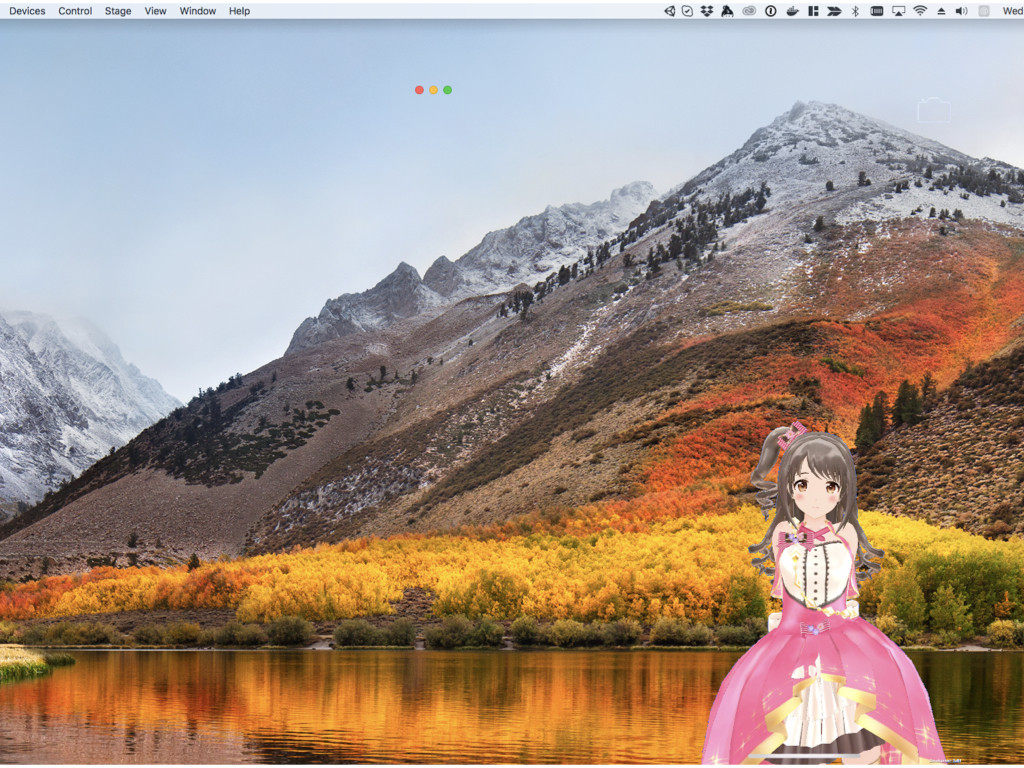Viewport: 1024px width, 768px height.
Task: Click the window-tiling grid menu bar icon
Action: click(813, 11)
